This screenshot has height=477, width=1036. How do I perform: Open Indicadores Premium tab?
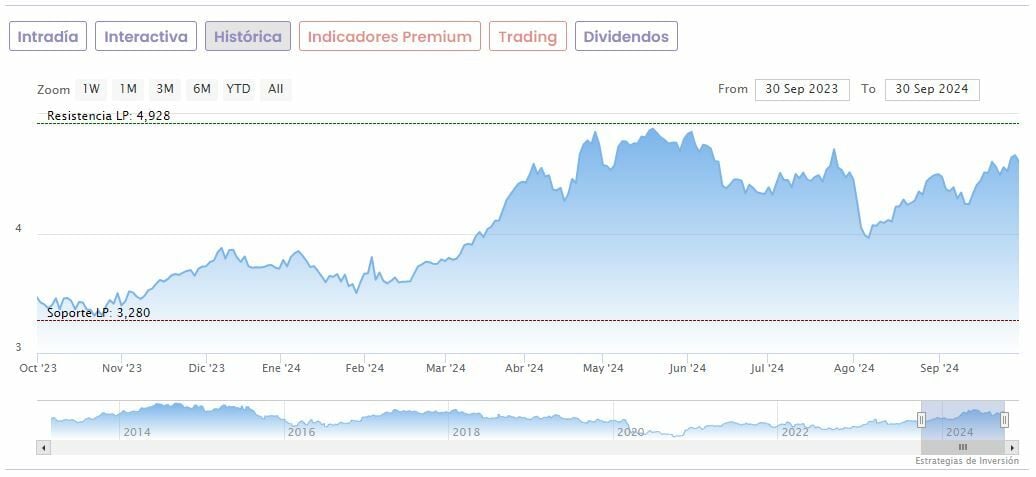389,36
